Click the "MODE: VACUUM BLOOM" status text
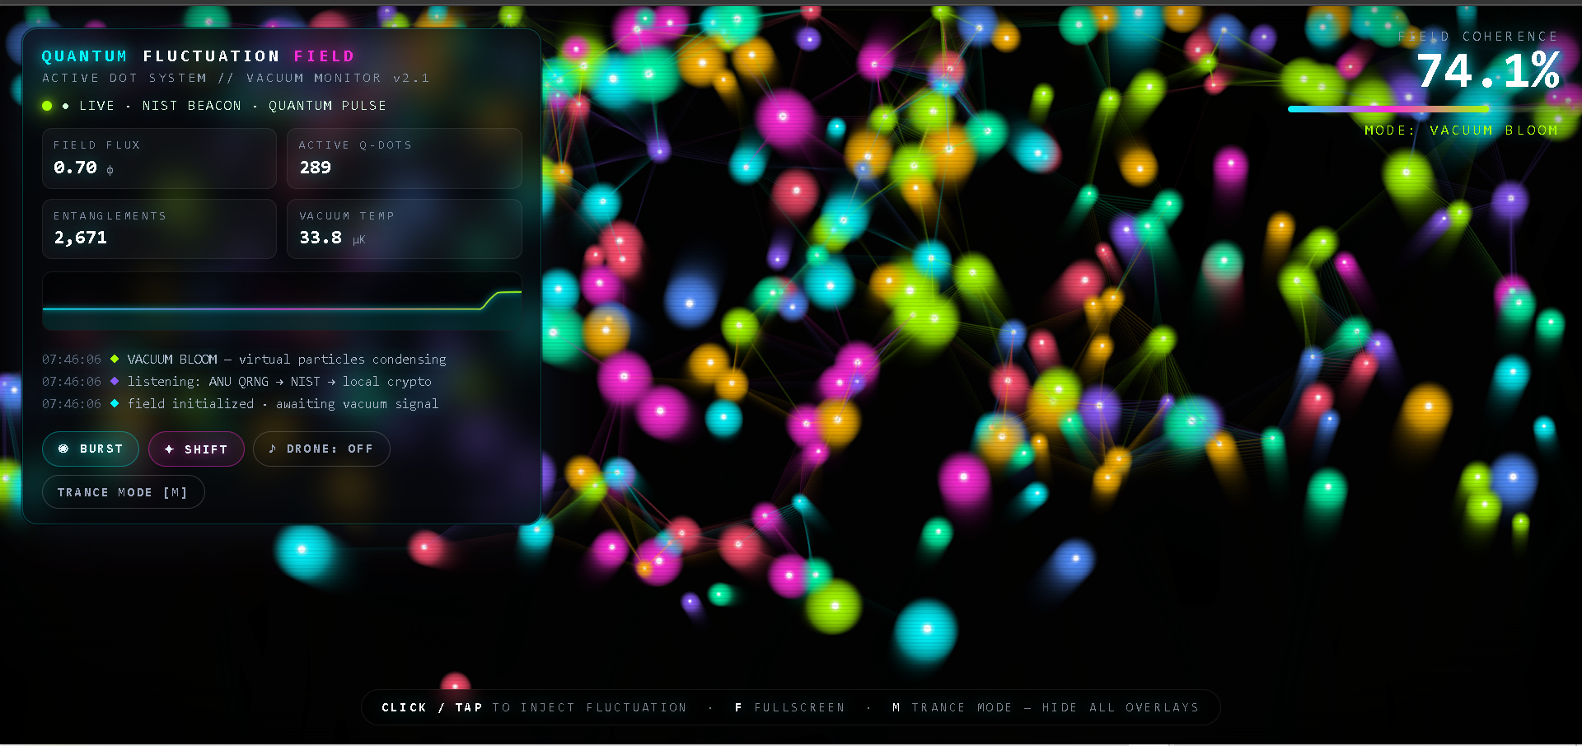This screenshot has width=1582, height=746. (x=1461, y=130)
